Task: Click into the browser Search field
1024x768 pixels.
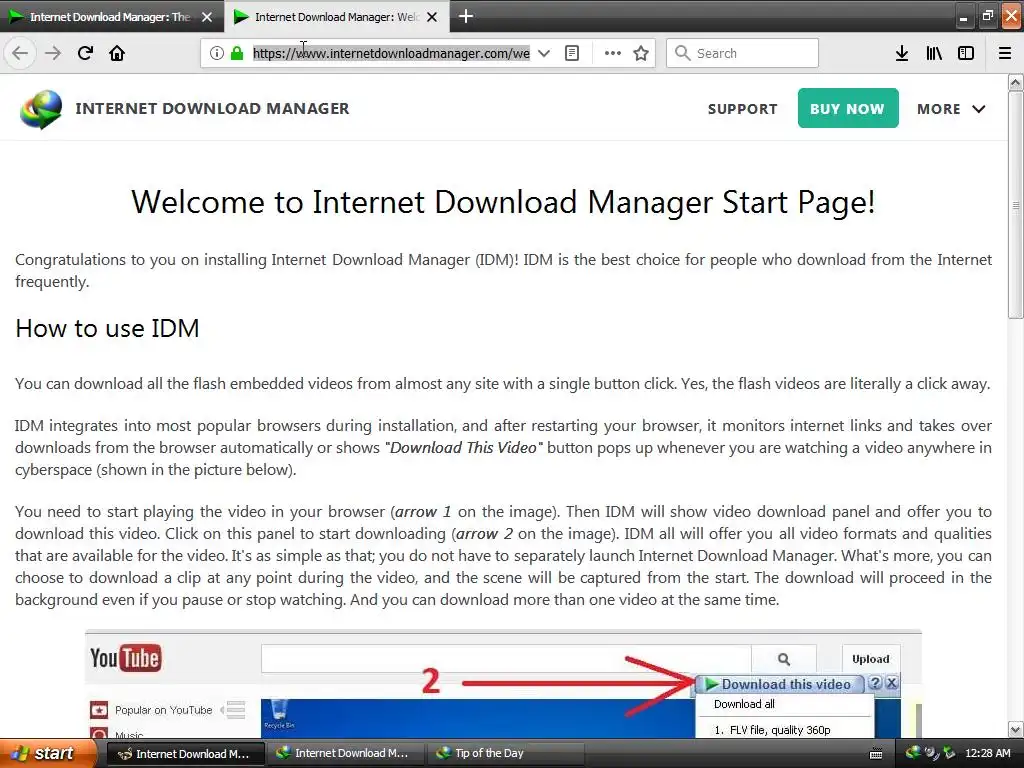Action: [742, 53]
